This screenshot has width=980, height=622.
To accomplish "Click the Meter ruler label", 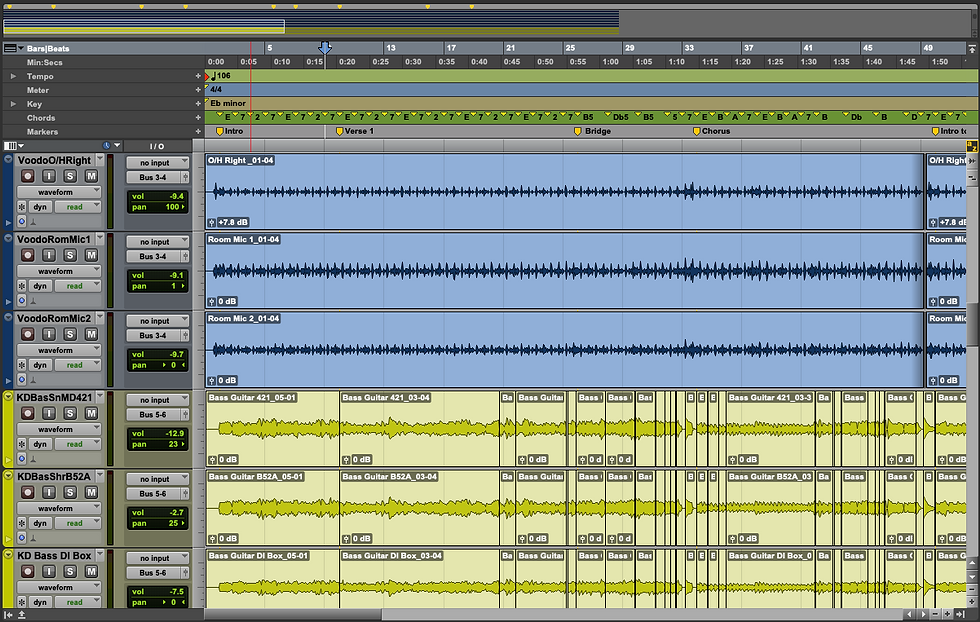I will 38,90.
